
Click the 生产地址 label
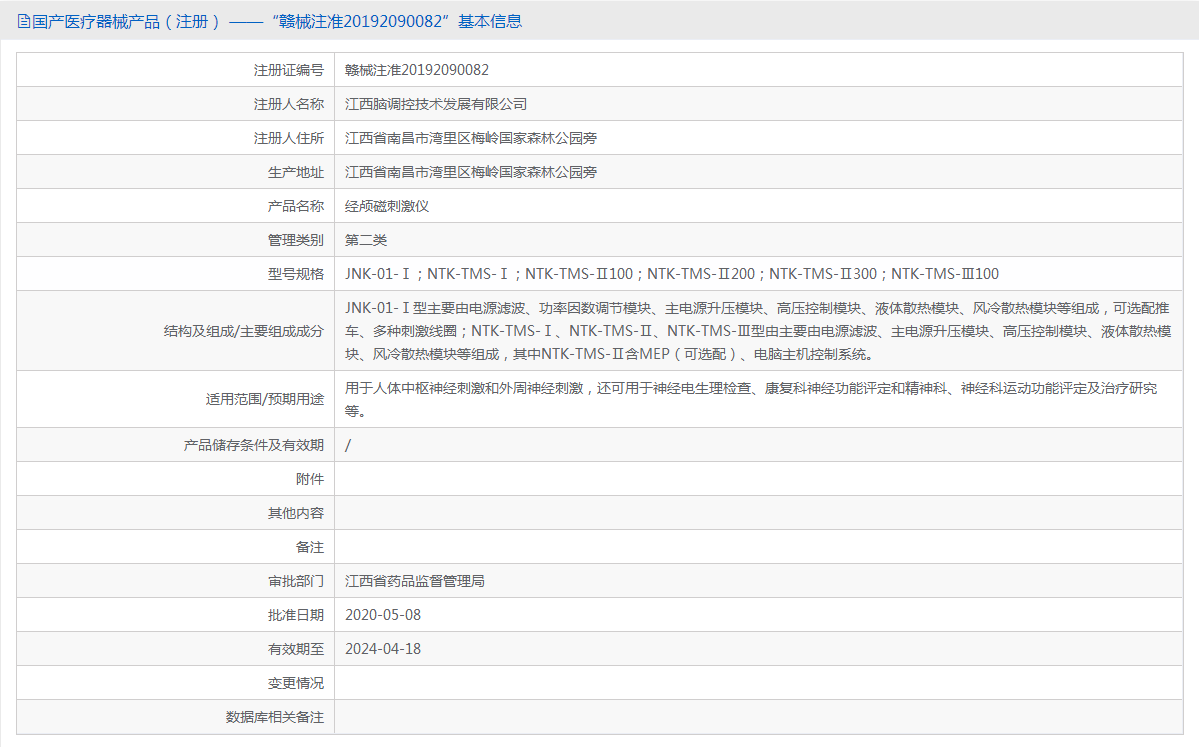pyautogui.click(x=296, y=172)
